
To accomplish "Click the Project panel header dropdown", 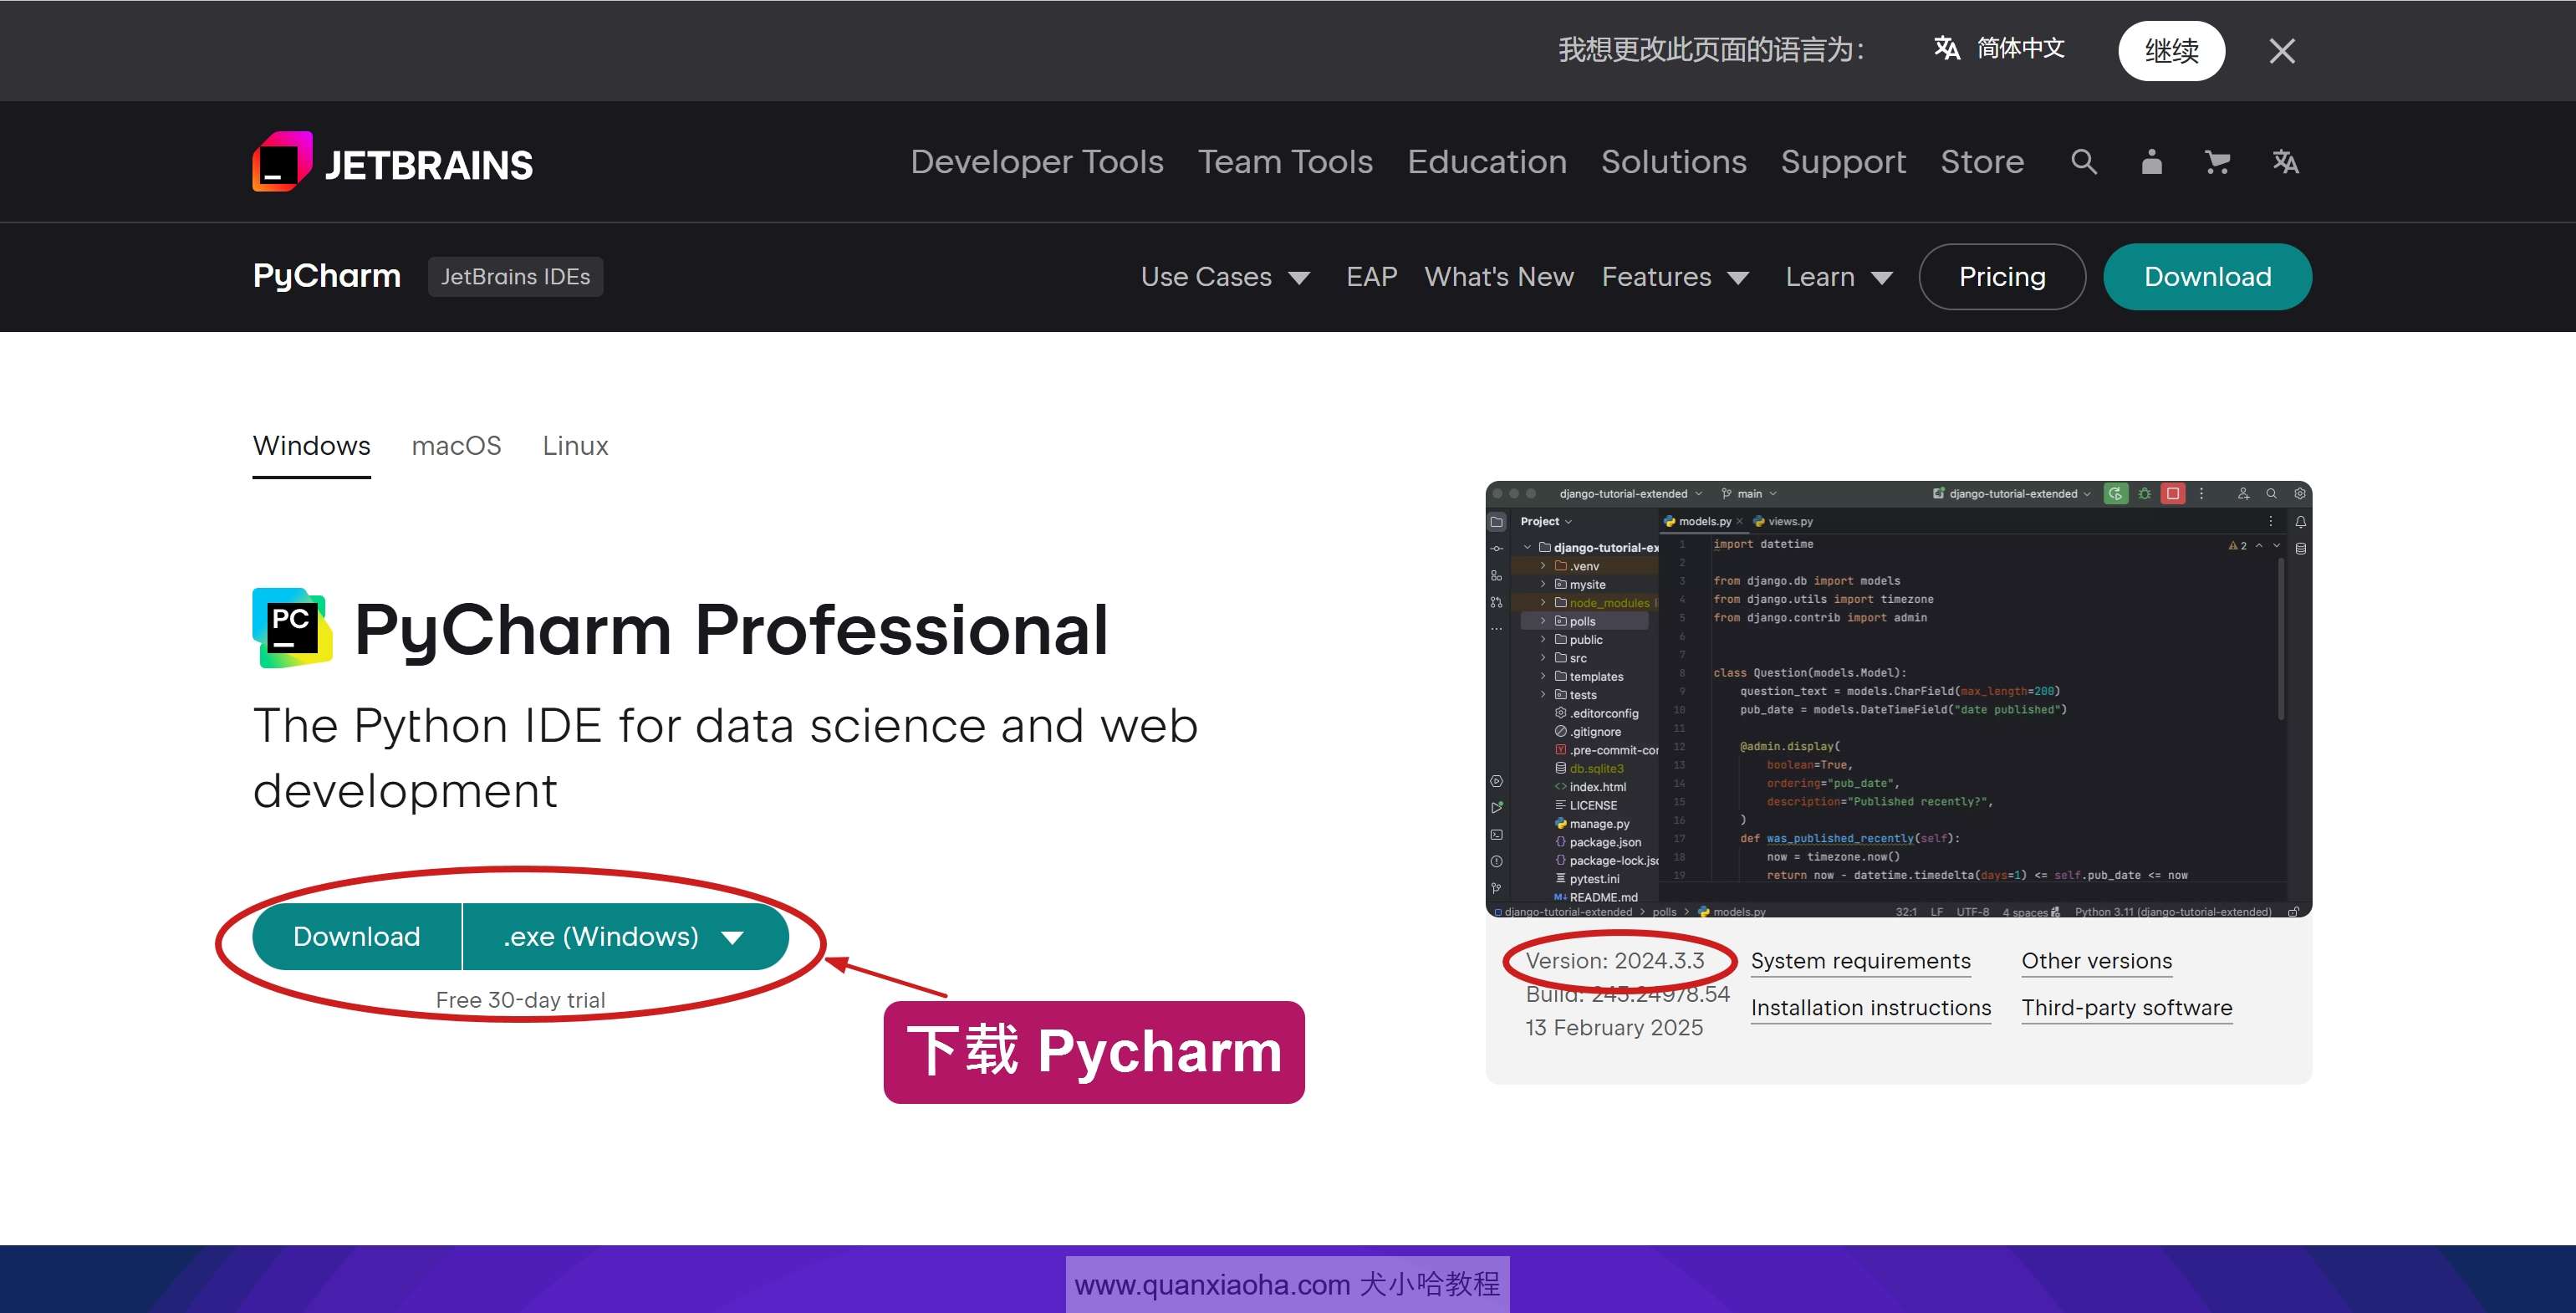I will point(1546,522).
